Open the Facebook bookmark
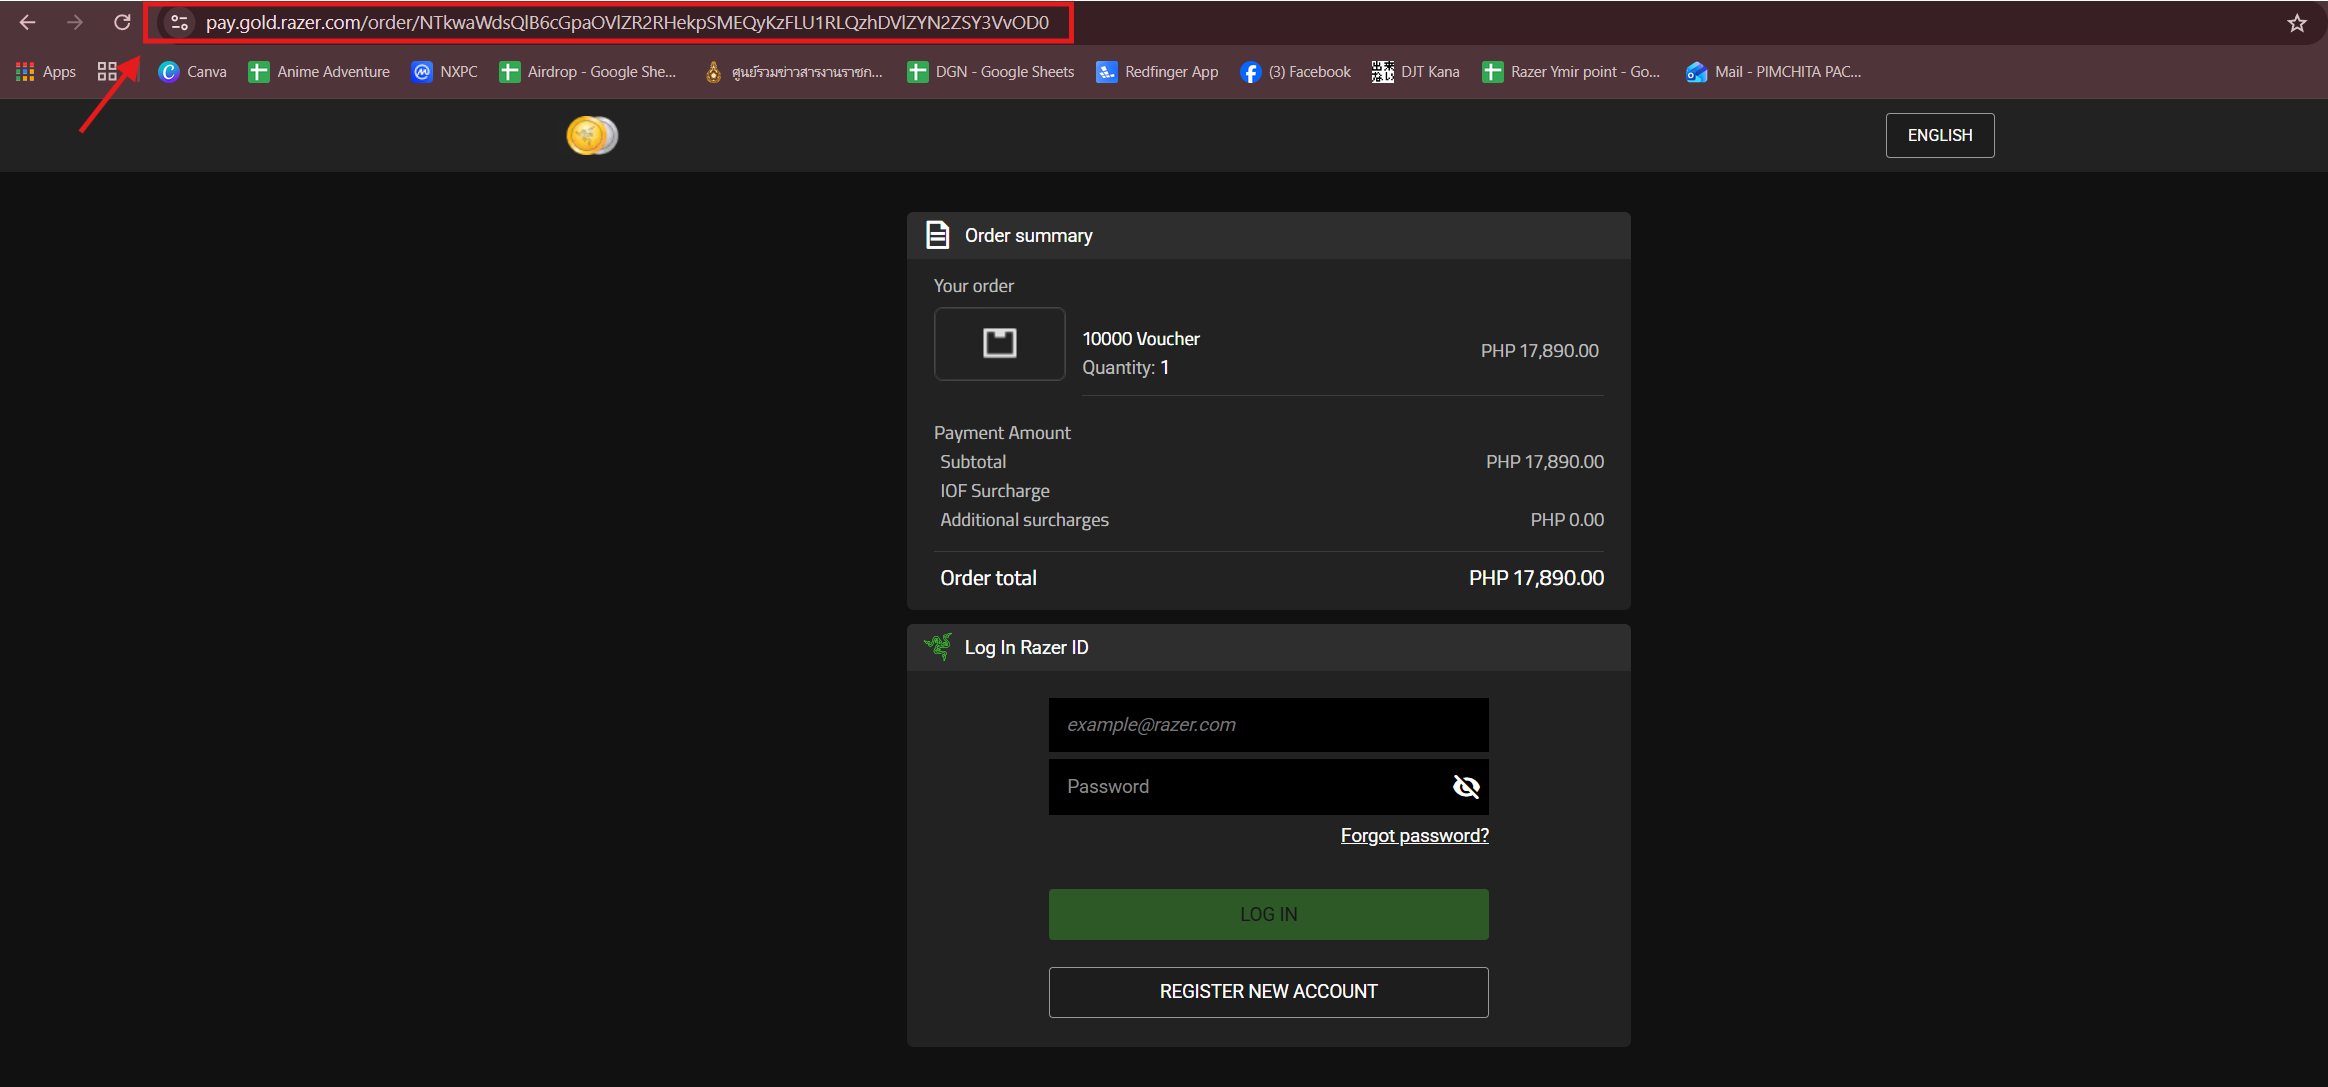Viewport: 2328px width, 1087px height. 1296,72
